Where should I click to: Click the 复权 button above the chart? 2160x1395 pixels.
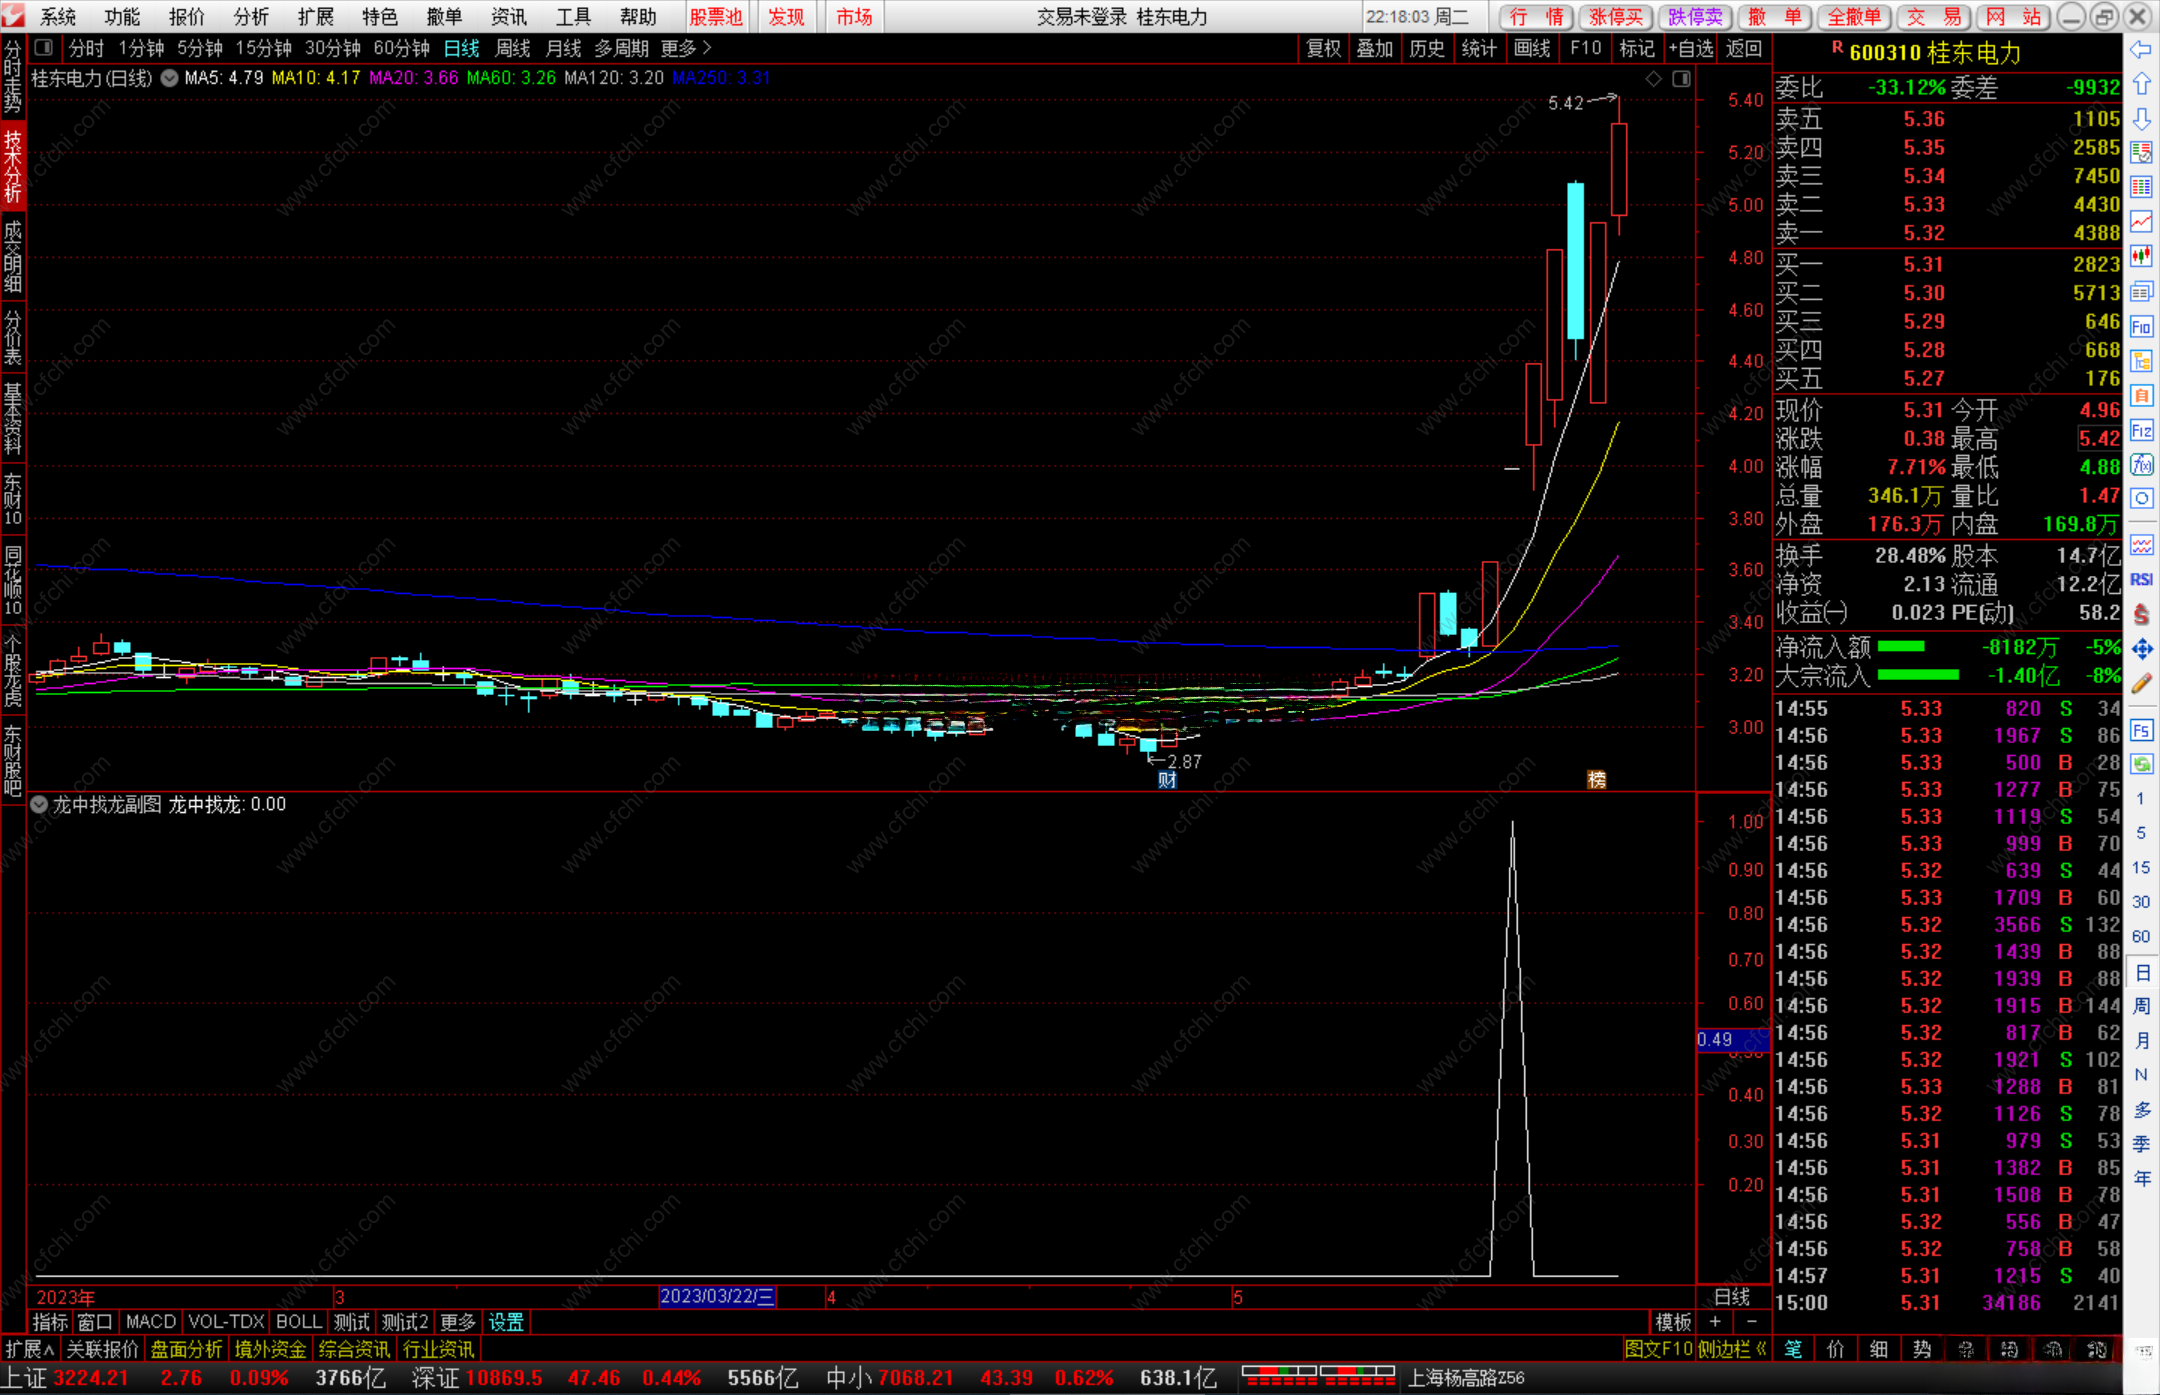coord(1323,48)
